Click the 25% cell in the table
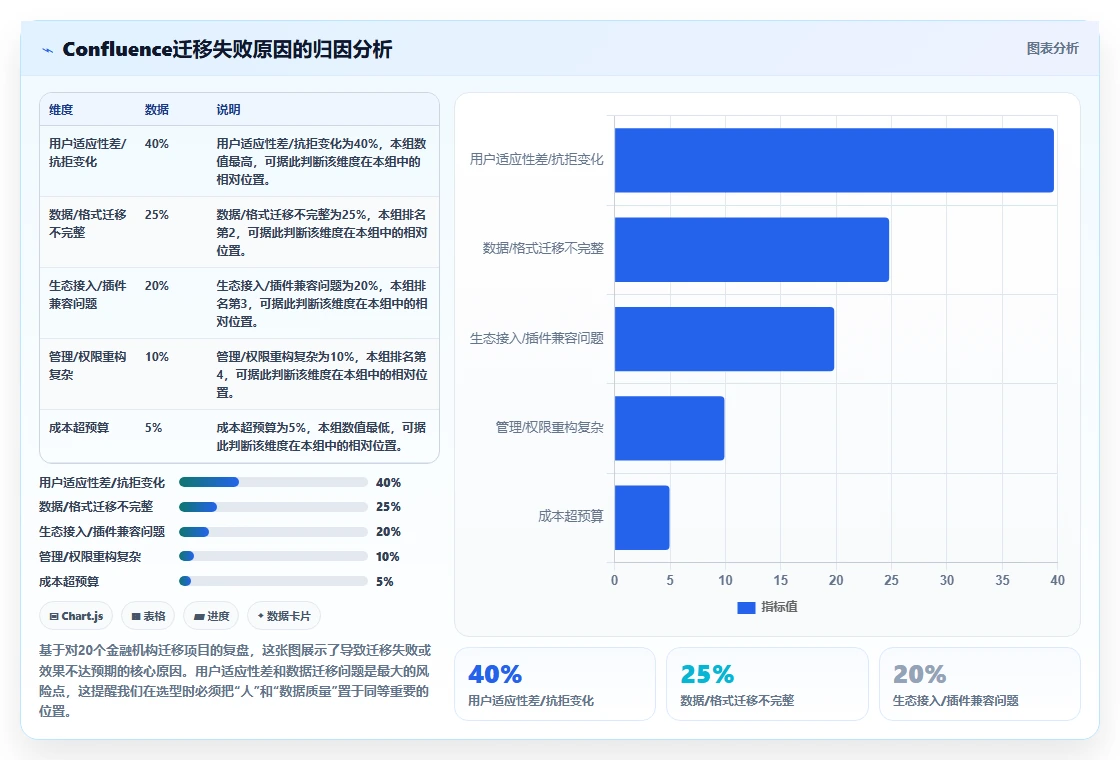1120x760 pixels. tap(156, 214)
